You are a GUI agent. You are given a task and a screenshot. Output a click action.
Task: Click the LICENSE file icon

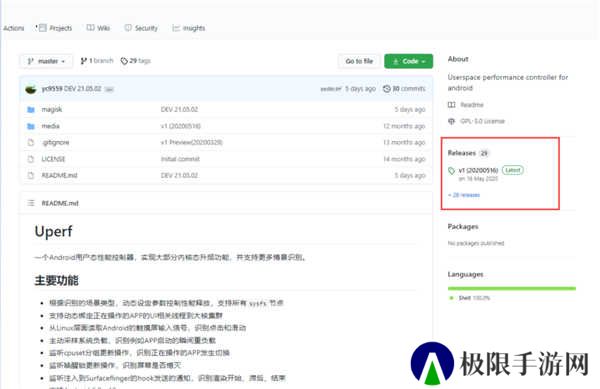pyautogui.click(x=31, y=159)
